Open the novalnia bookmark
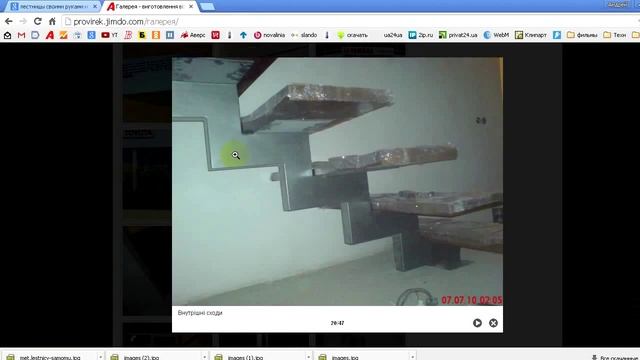The image size is (640, 360). (269, 35)
